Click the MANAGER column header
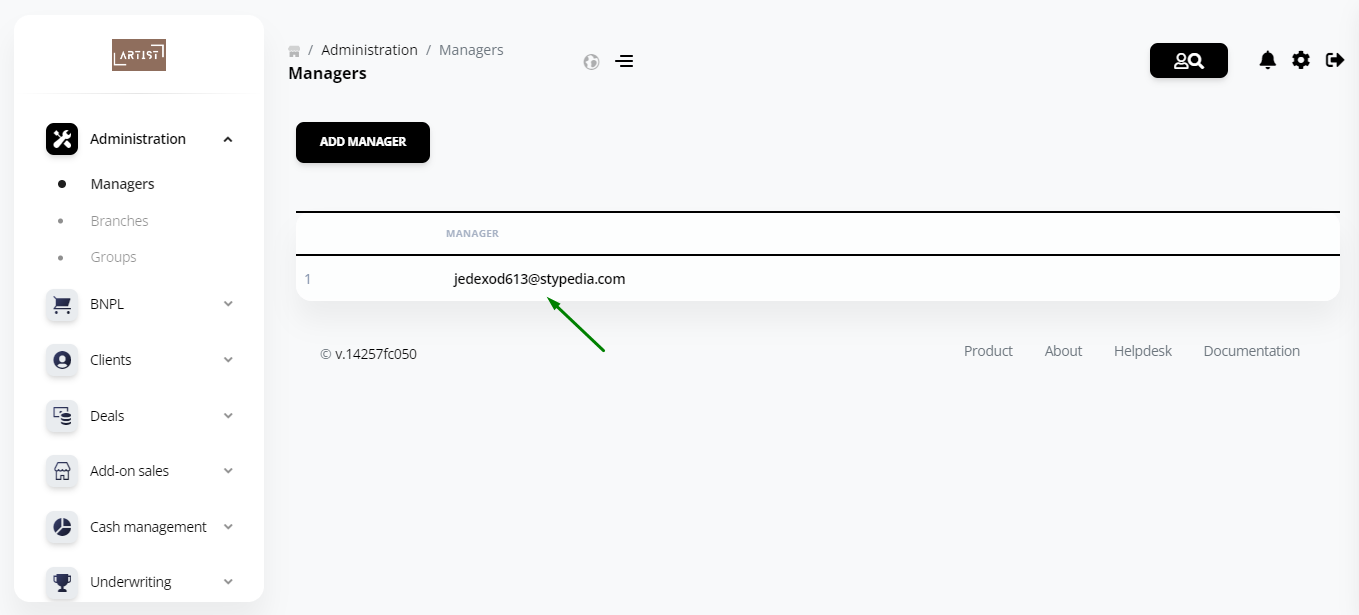 pyautogui.click(x=472, y=234)
